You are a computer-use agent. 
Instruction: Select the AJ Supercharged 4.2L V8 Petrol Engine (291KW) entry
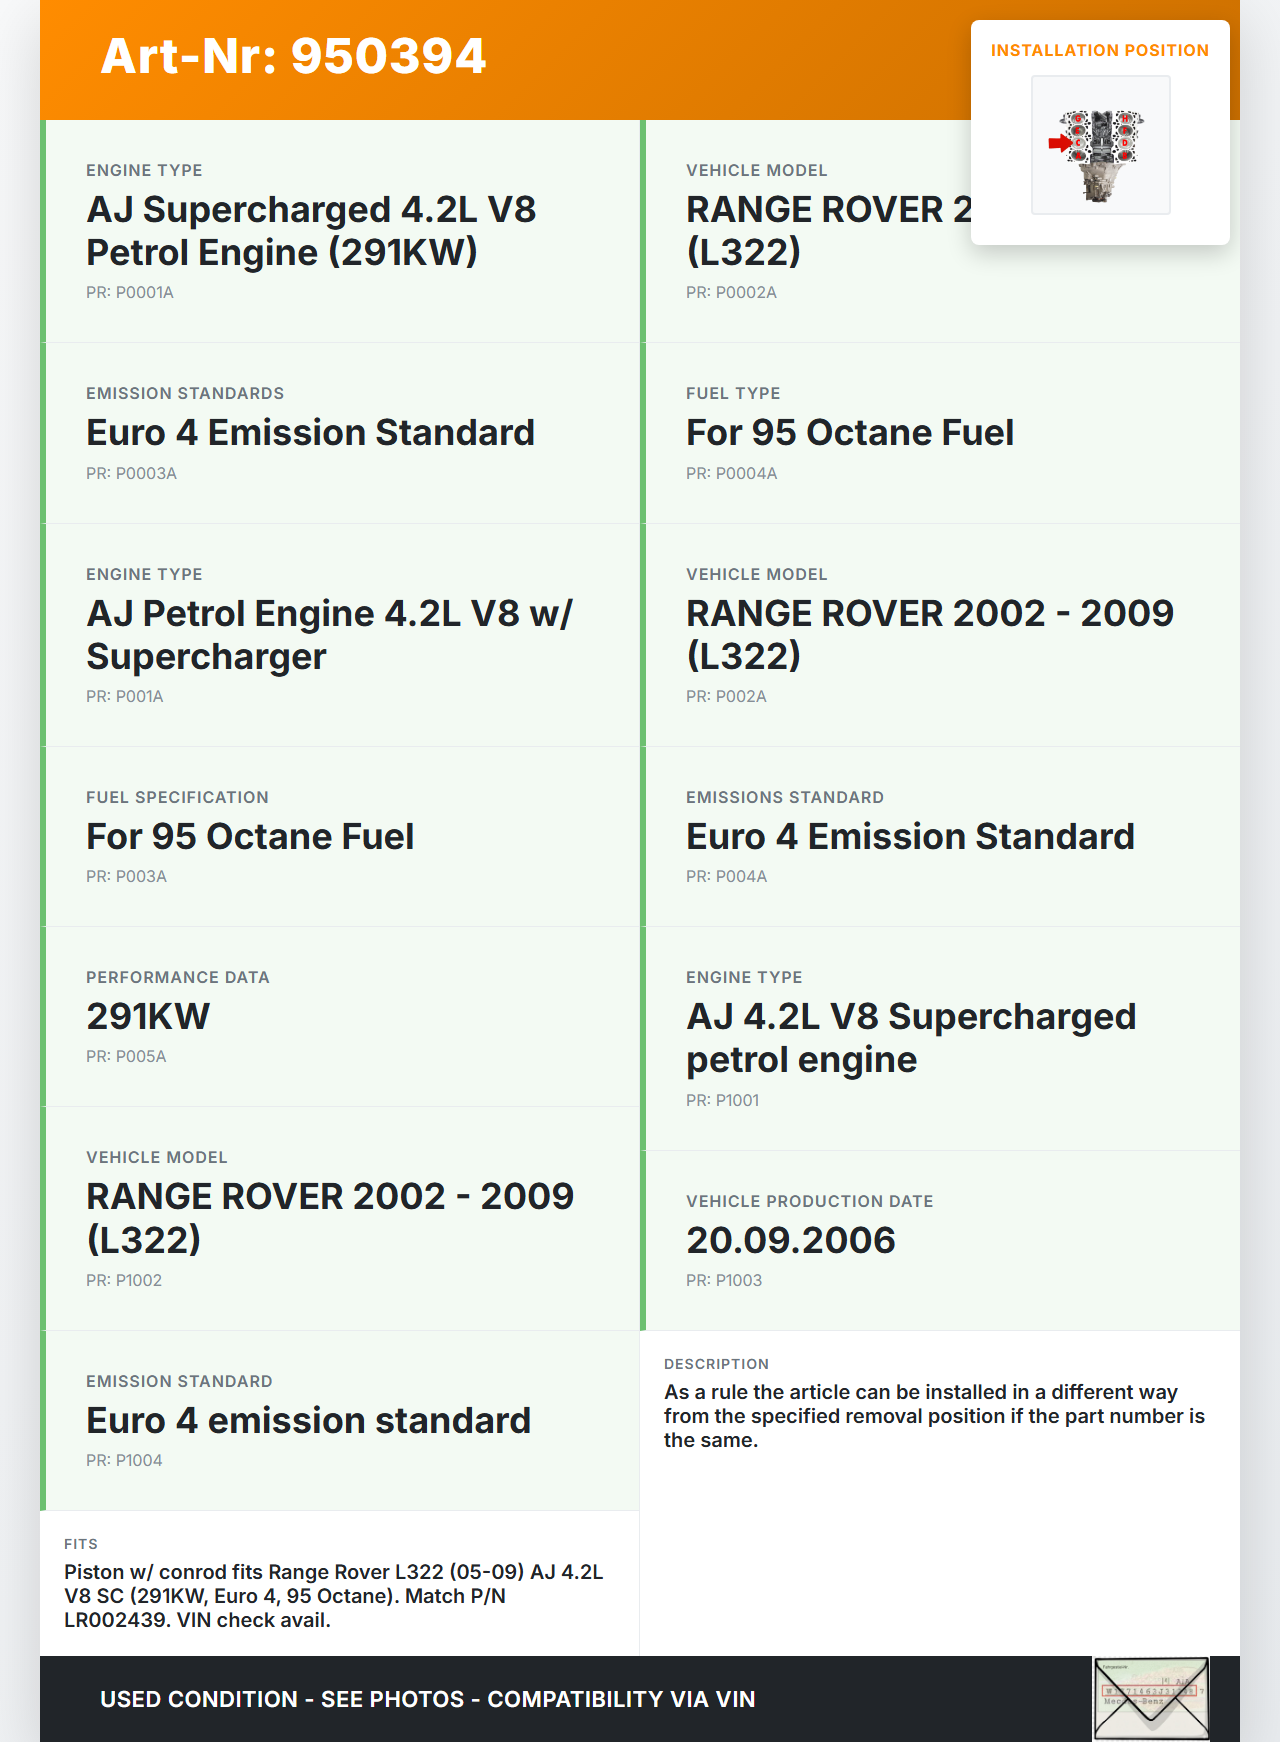tap(311, 231)
